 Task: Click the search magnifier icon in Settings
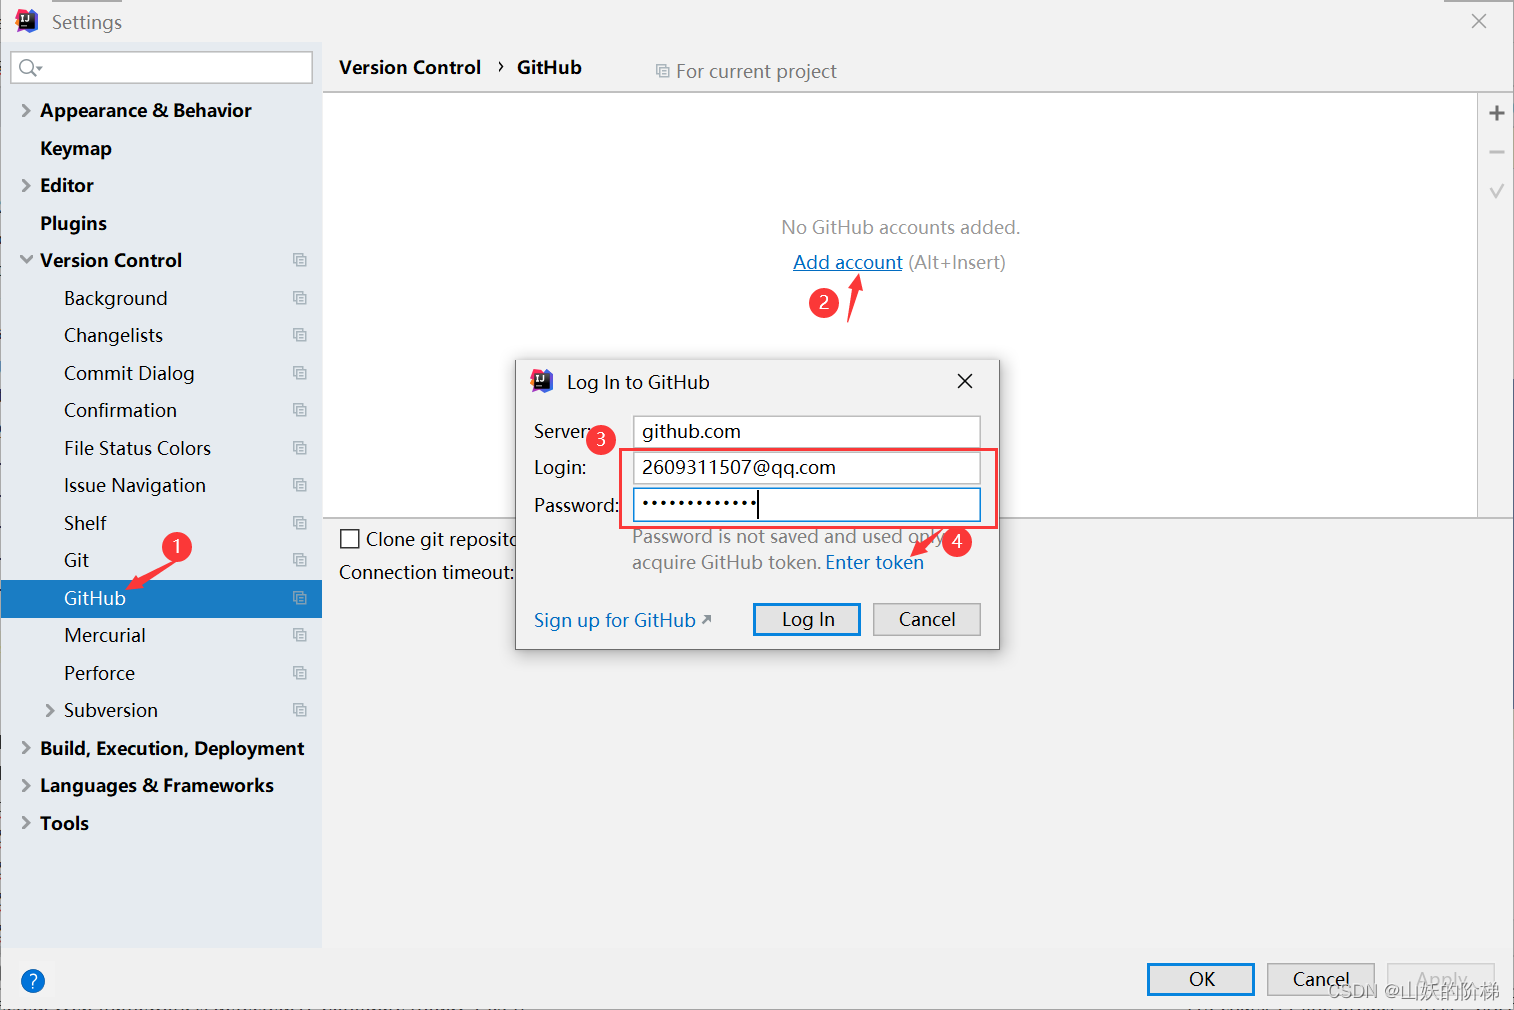29,68
